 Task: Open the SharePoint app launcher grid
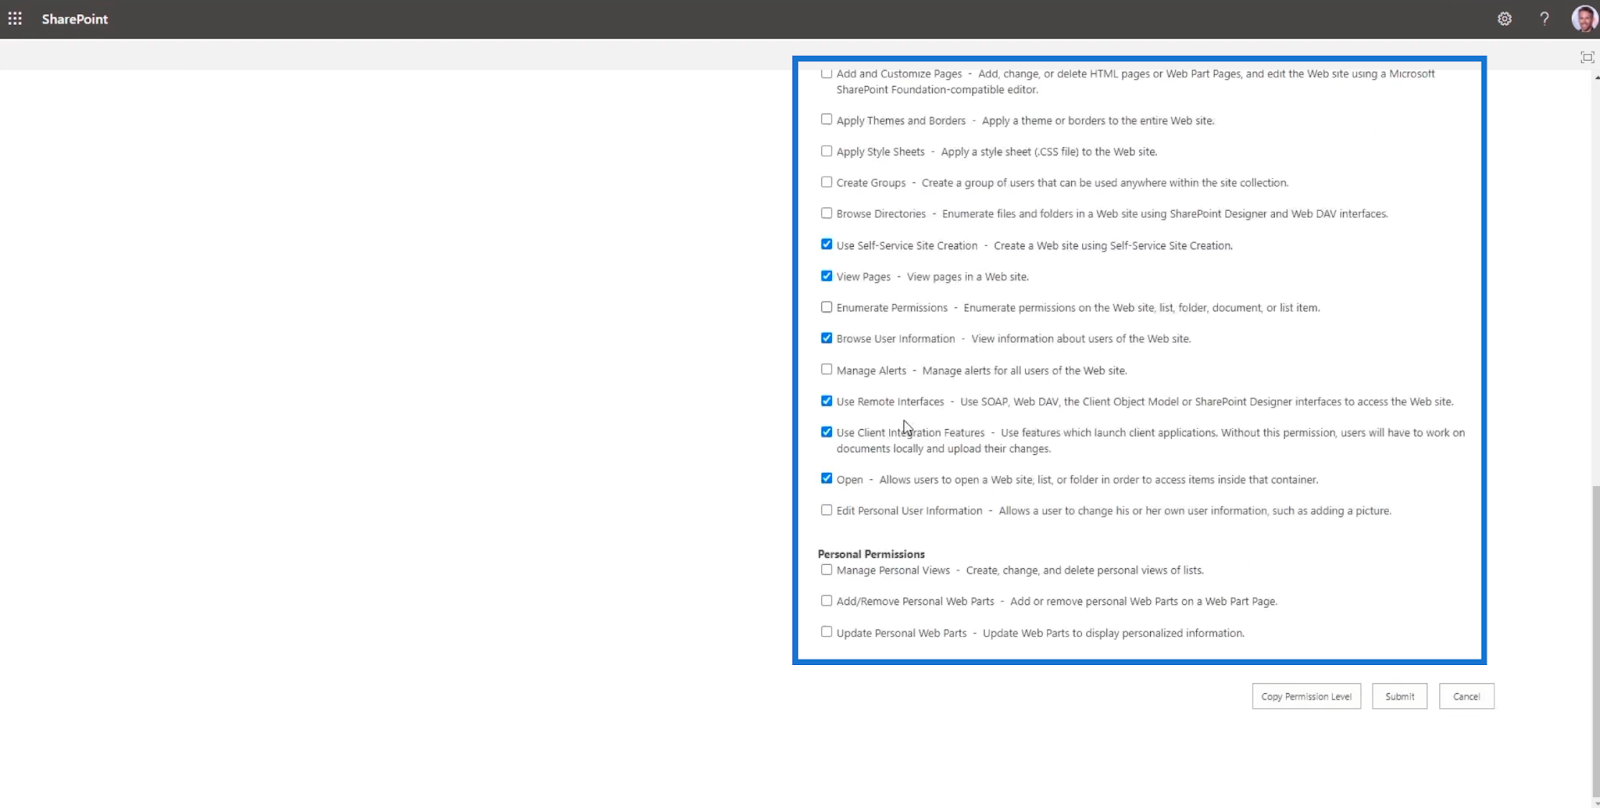(x=15, y=19)
